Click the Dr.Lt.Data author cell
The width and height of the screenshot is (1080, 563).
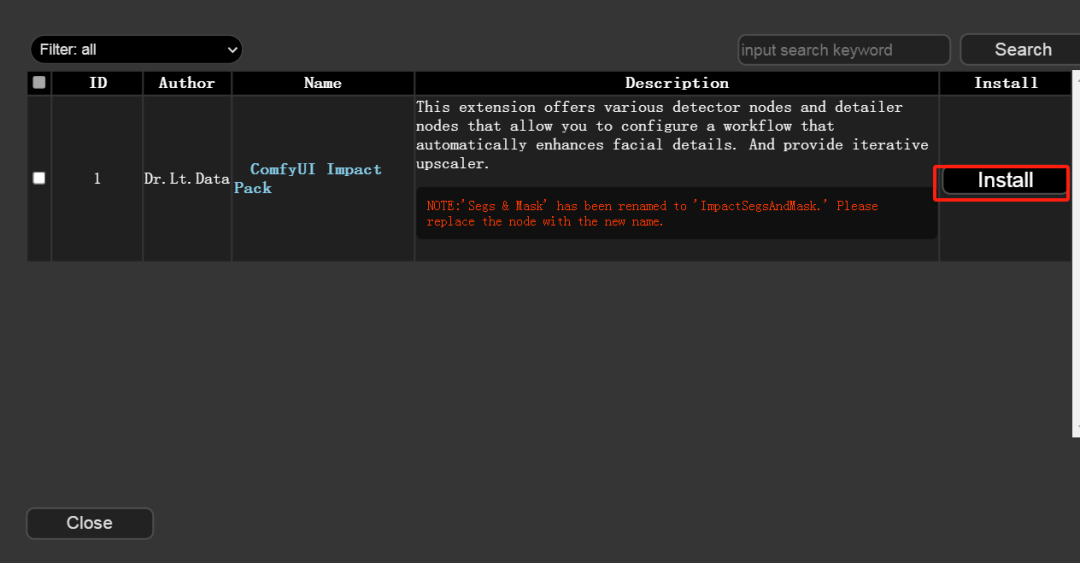tap(187, 178)
